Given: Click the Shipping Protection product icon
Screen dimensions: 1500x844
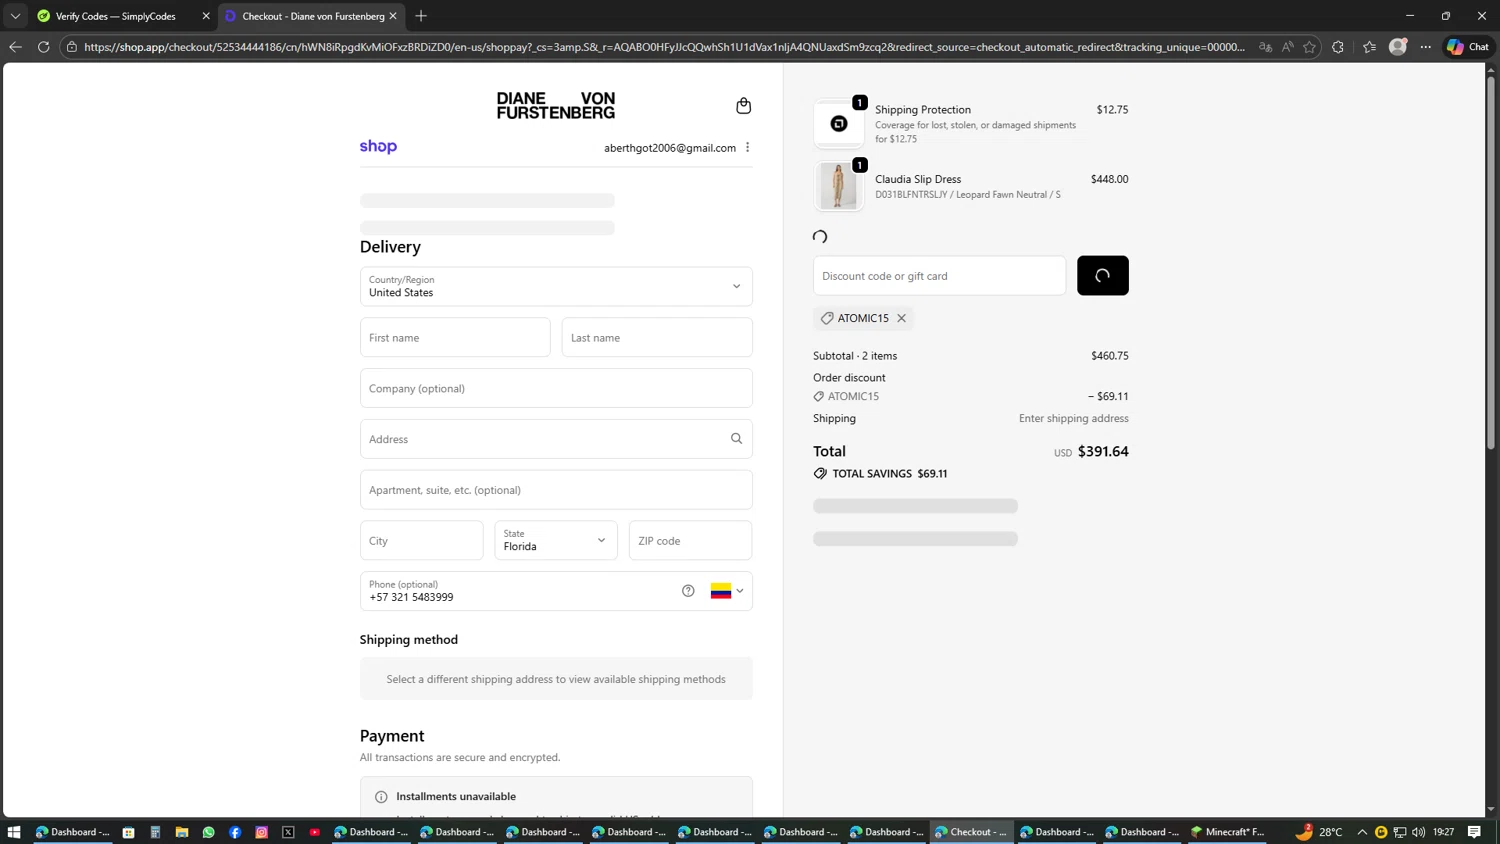Looking at the screenshot, I should 838,124.
